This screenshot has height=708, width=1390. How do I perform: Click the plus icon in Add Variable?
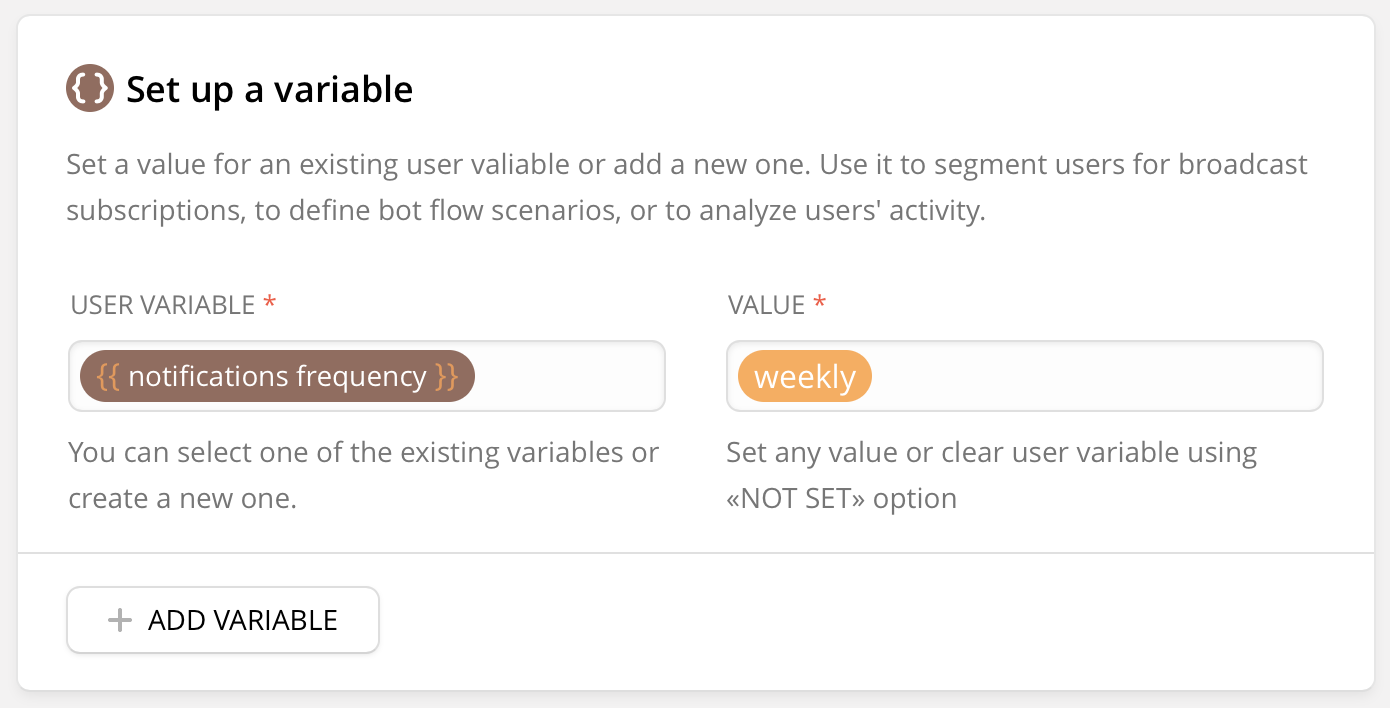click(x=120, y=621)
